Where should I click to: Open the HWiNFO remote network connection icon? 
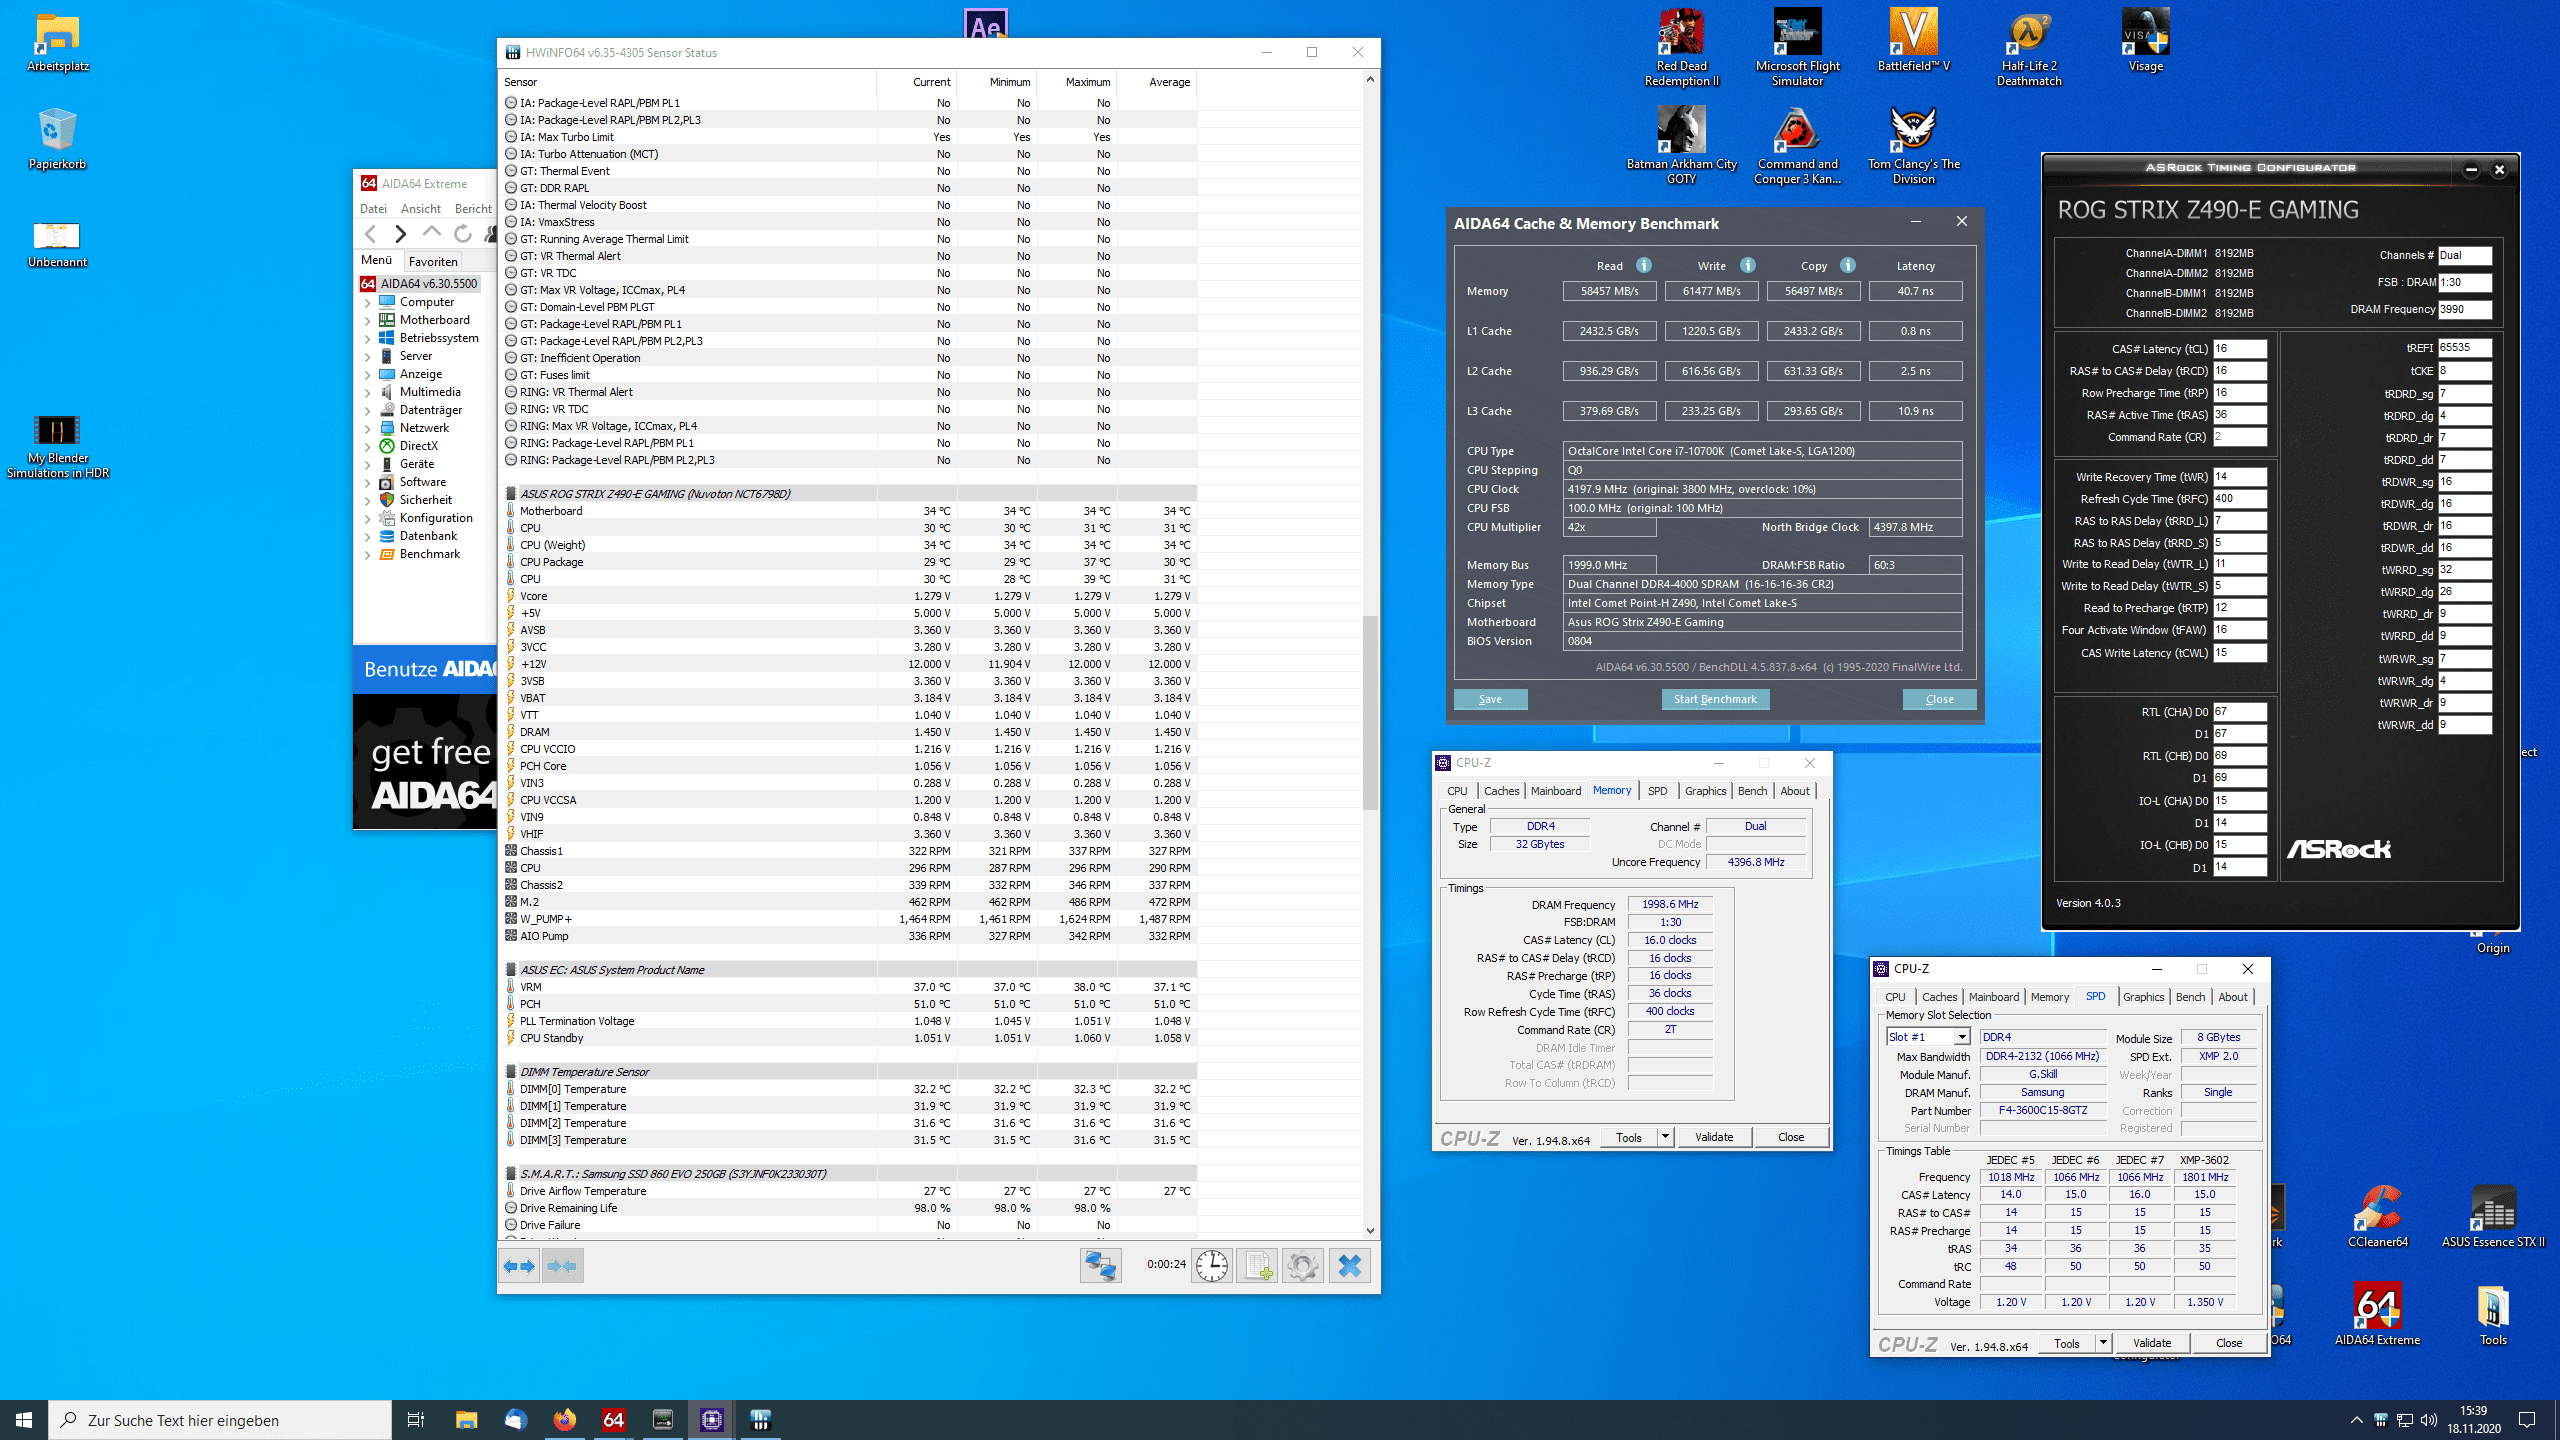tap(1100, 1266)
